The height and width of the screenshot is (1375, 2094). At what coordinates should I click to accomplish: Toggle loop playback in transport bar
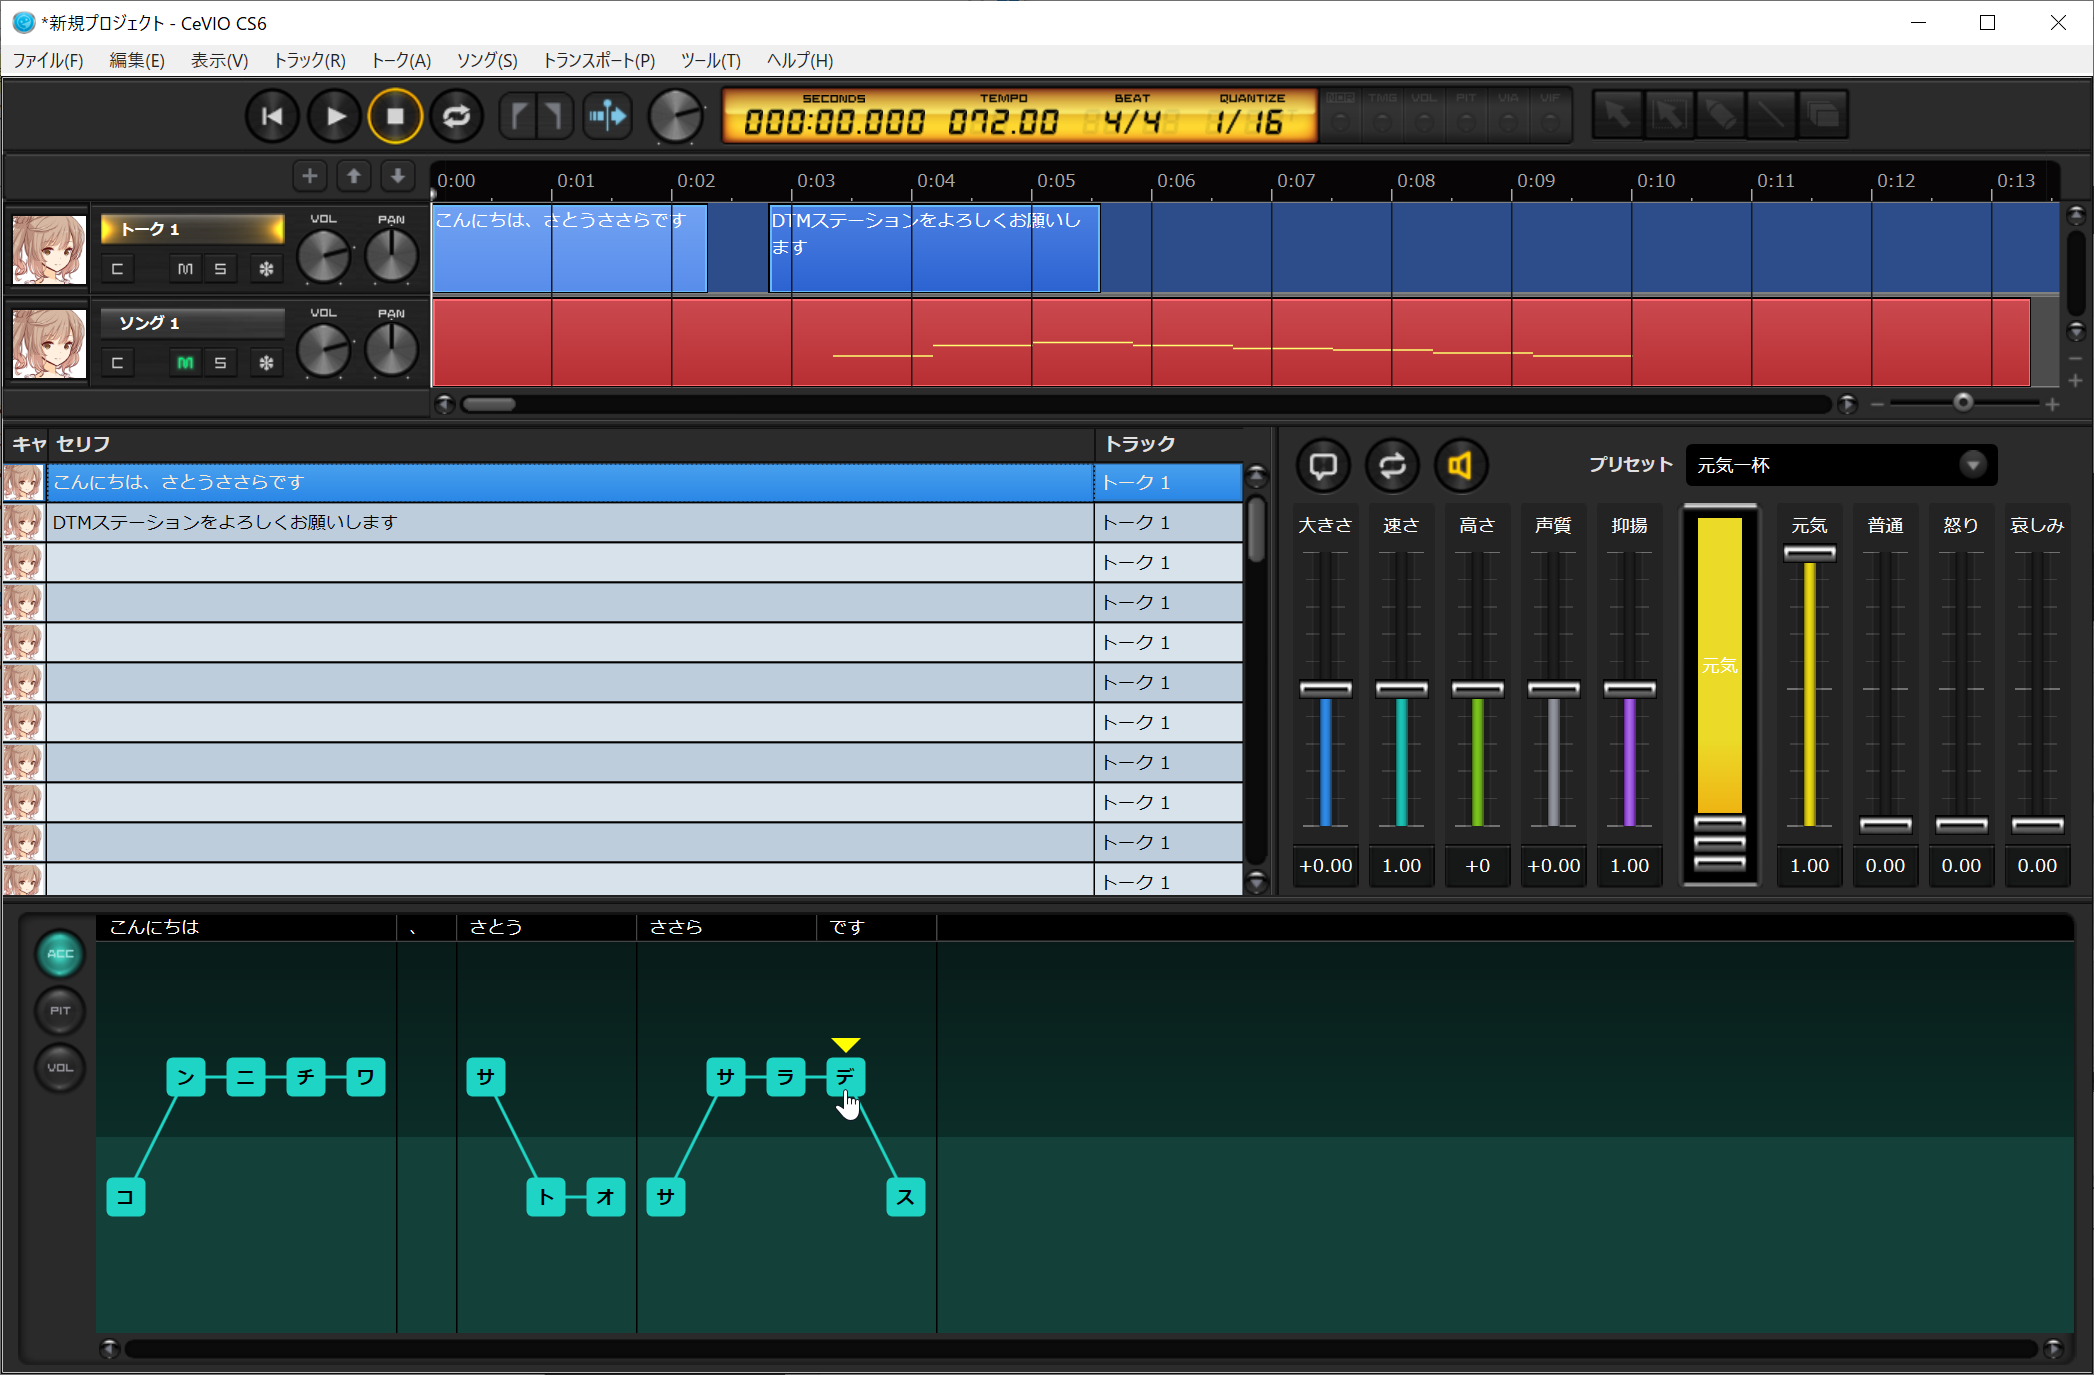tap(457, 117)
